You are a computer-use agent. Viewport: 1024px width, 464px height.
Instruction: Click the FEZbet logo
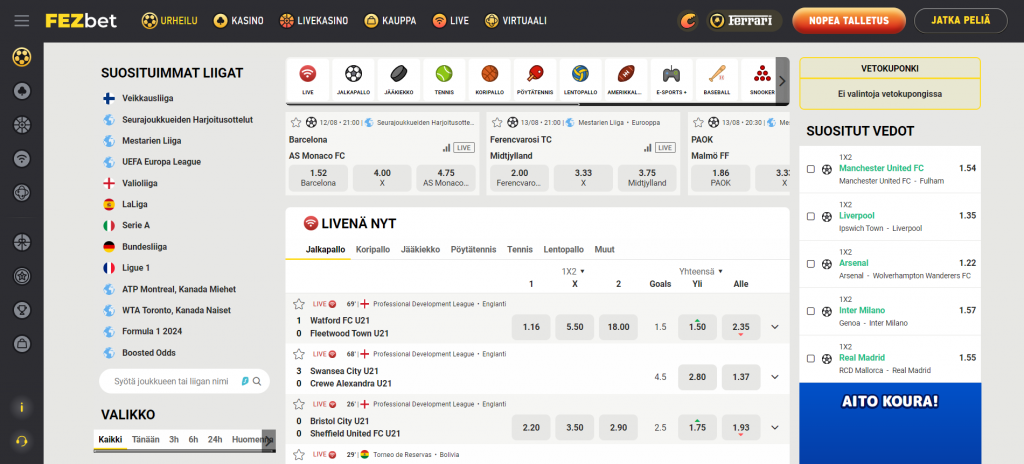tap(81, 21)
